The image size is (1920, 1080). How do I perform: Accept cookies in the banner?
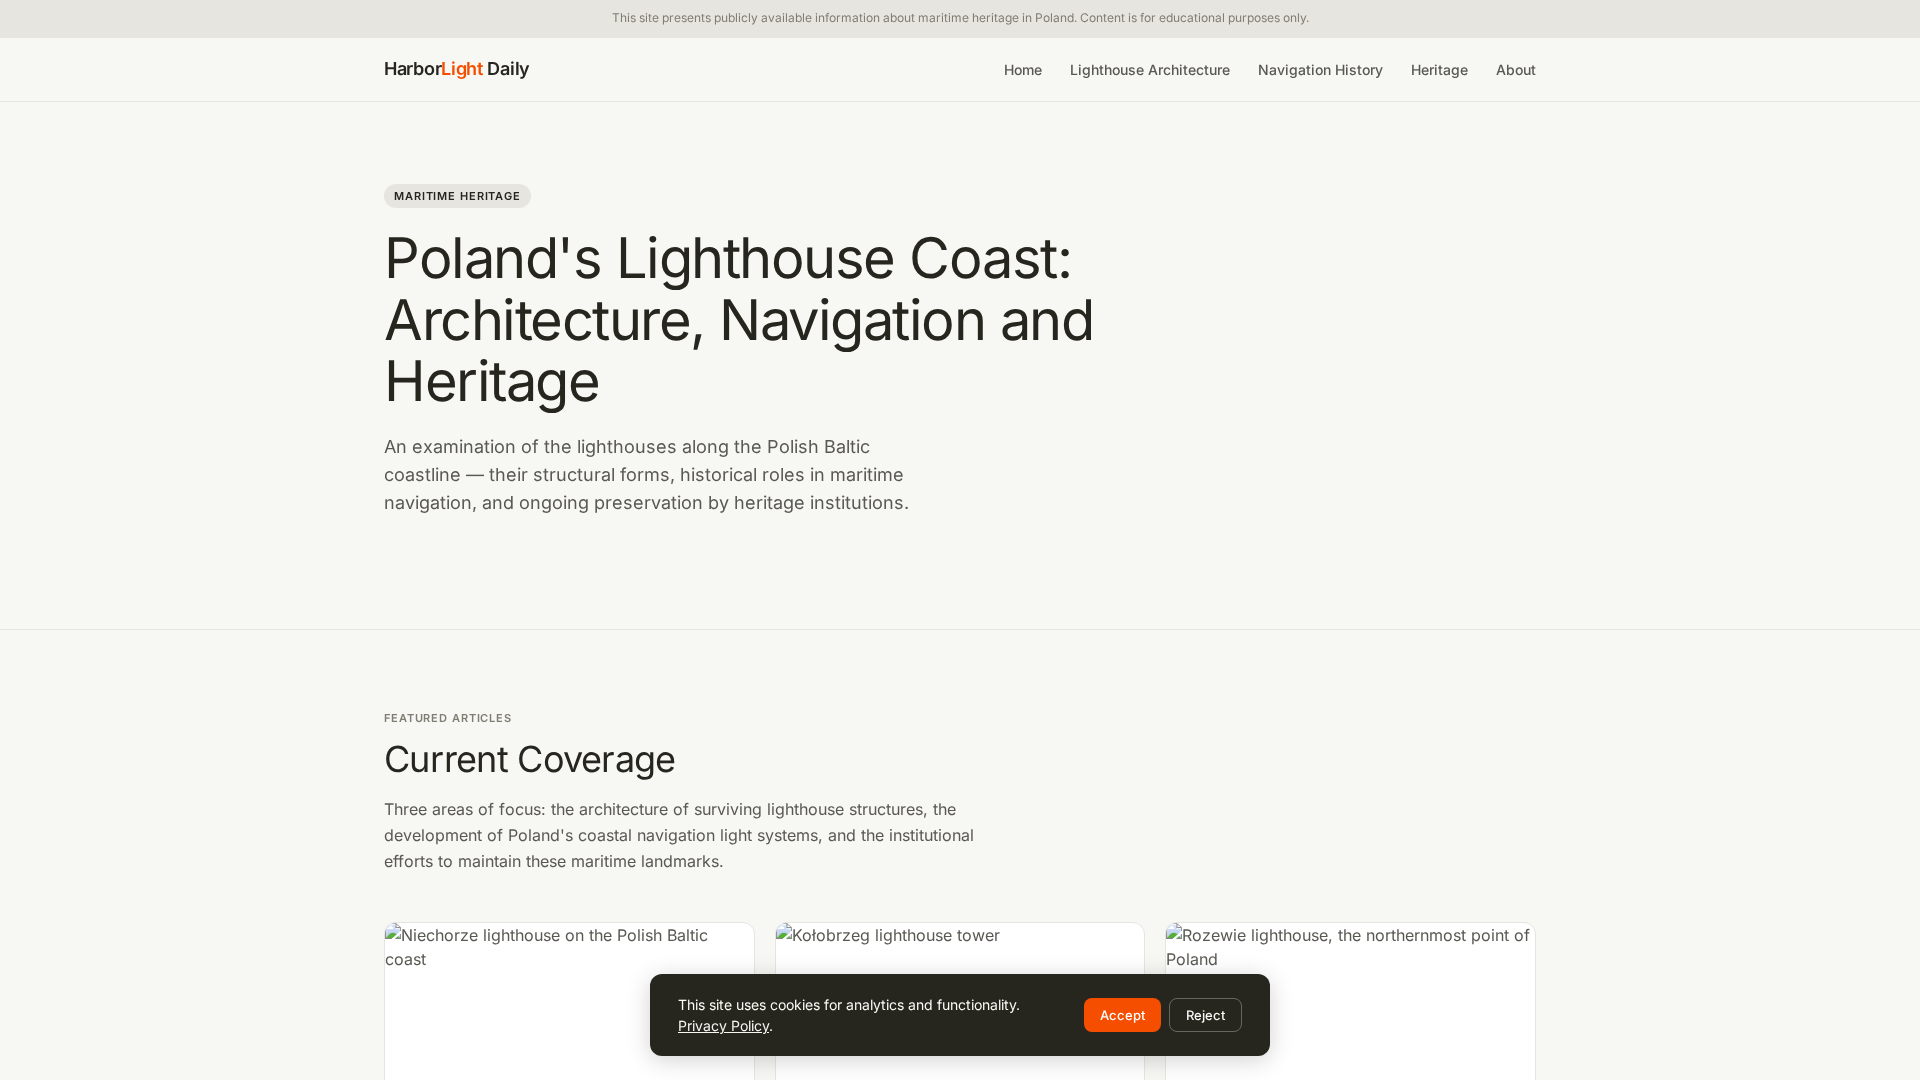(1122, 1015)
